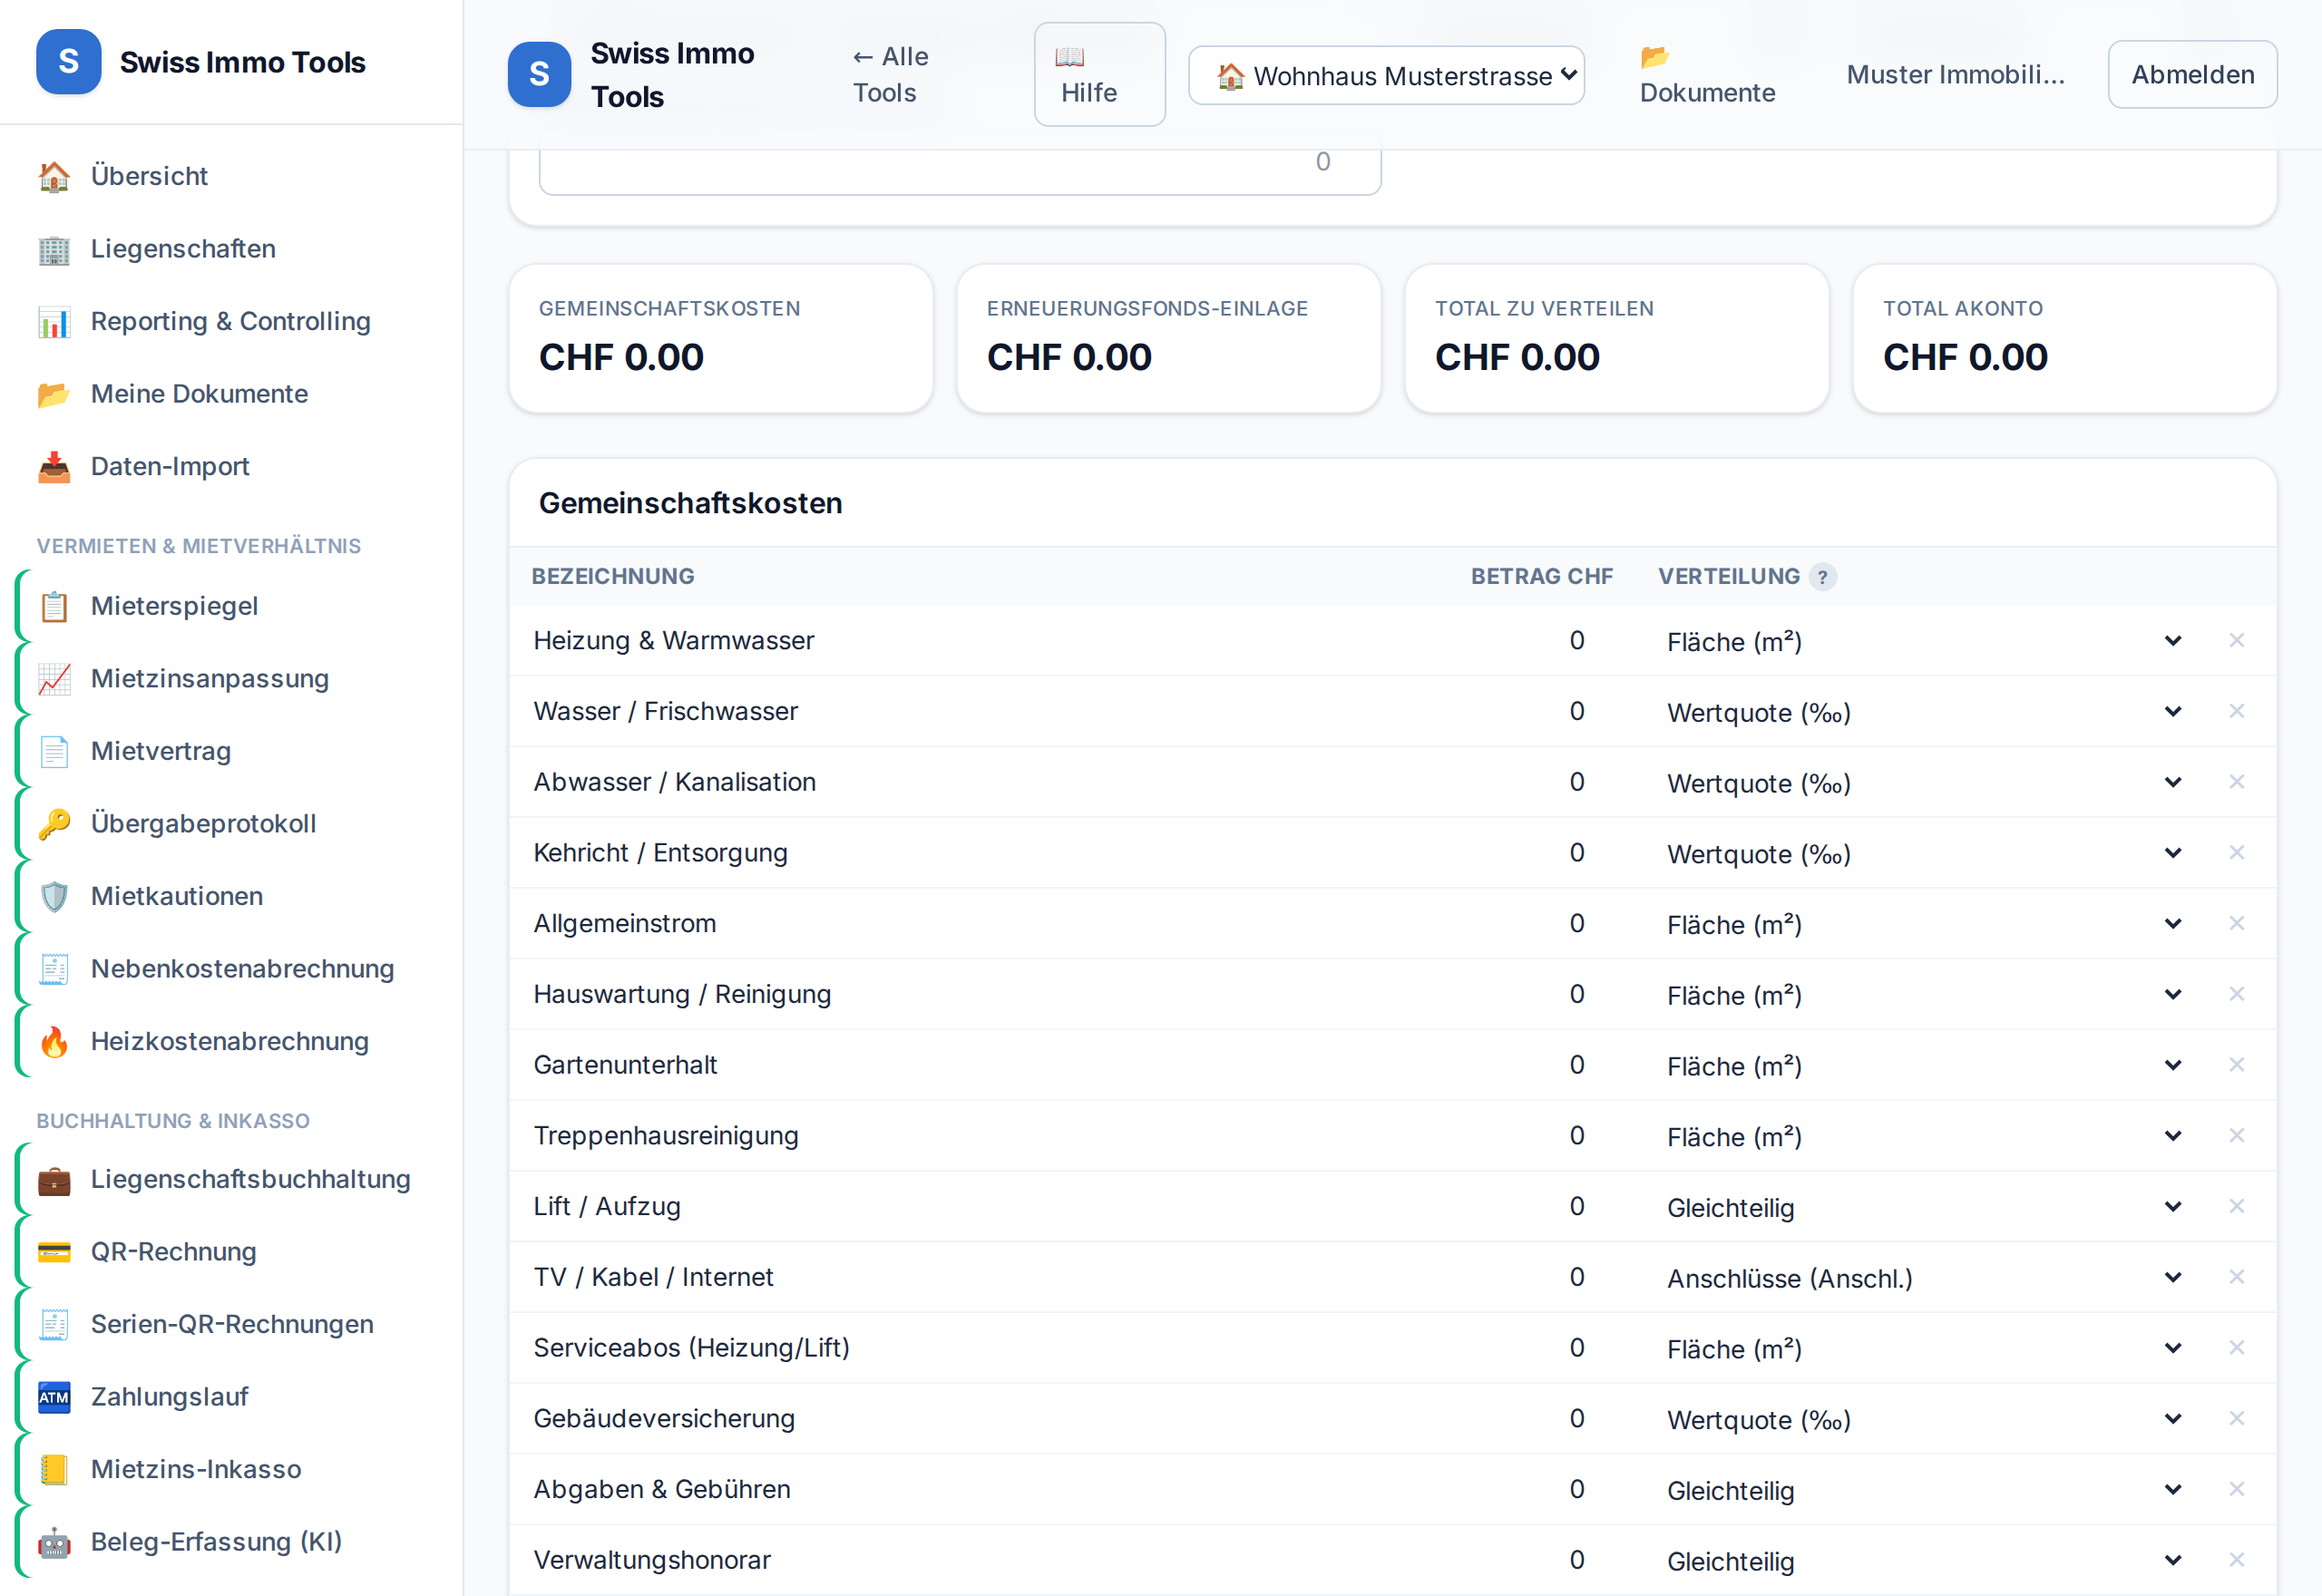The height and width of the screenshot is (1596, 2322).
Task: Click the Liegenschaftsbuchhaltung briefcase icon
Action: (54, 1179)
